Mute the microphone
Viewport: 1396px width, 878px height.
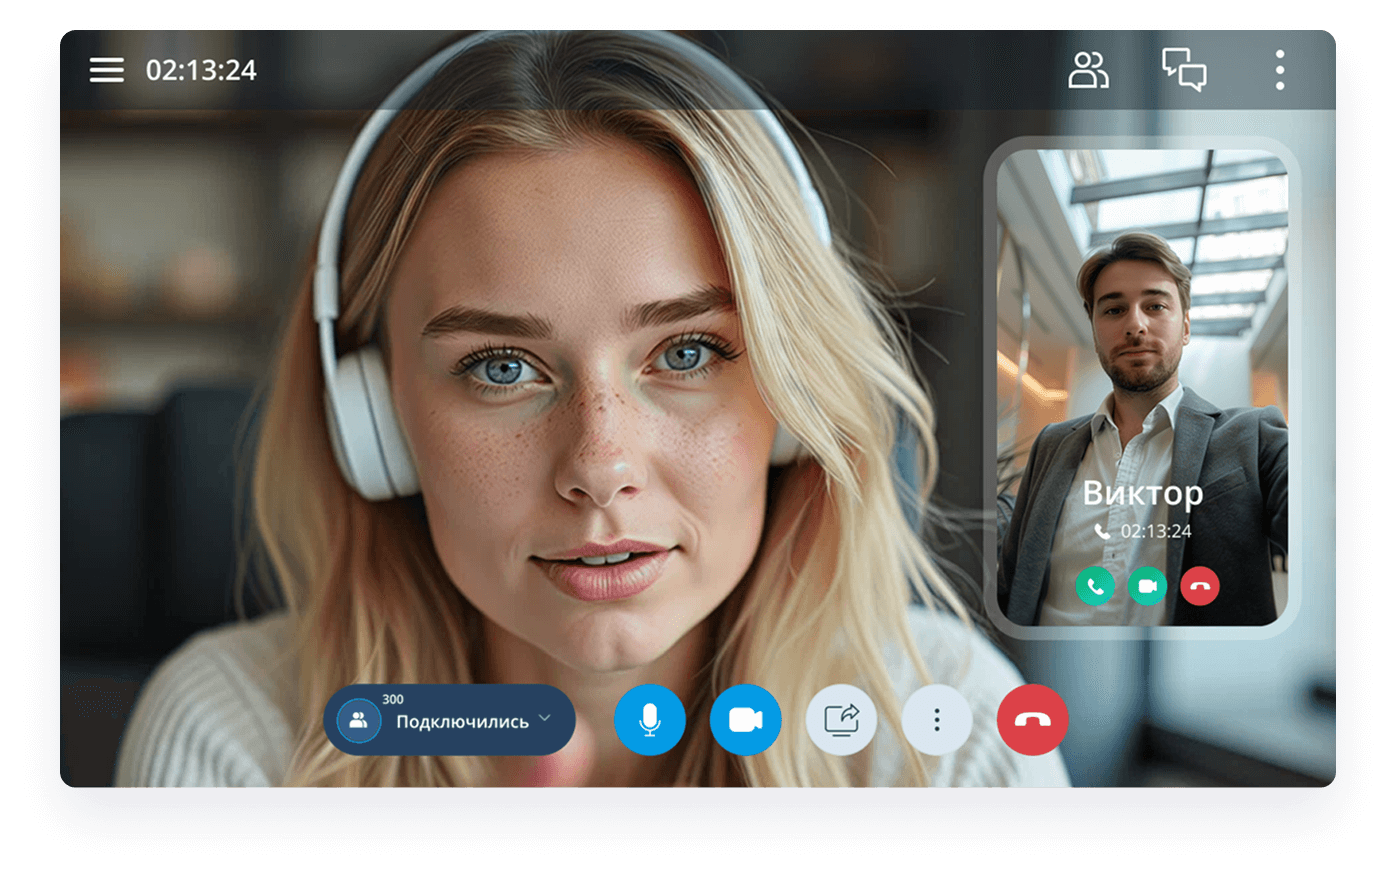click(650, 720)
